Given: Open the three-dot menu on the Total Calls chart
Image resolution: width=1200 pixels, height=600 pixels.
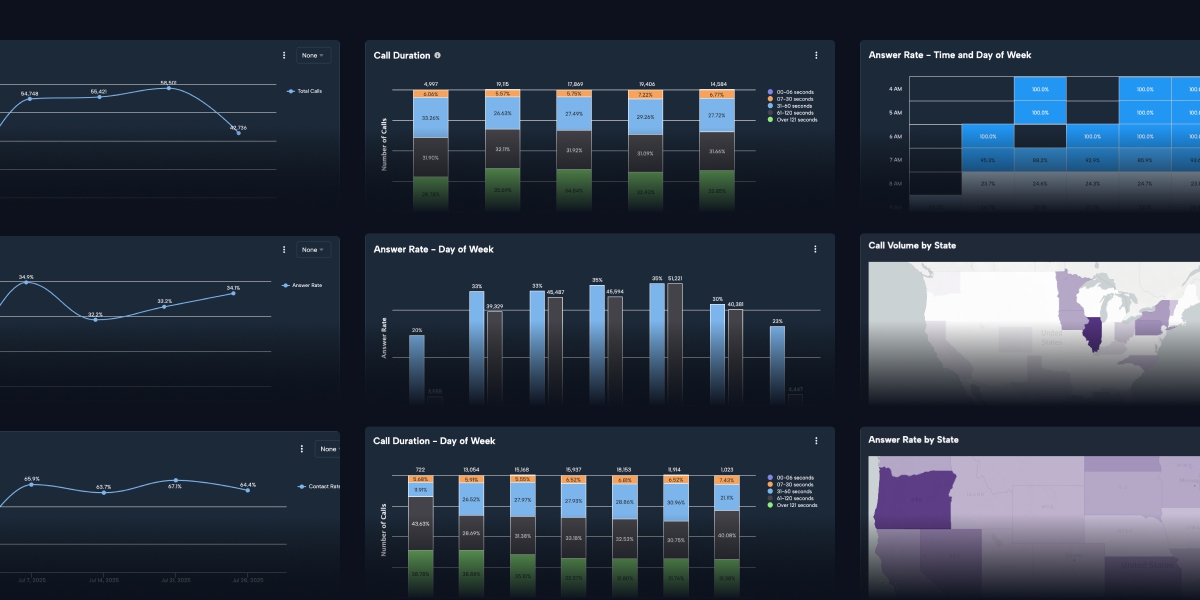Looking at the screenshot, I should 284,56.
